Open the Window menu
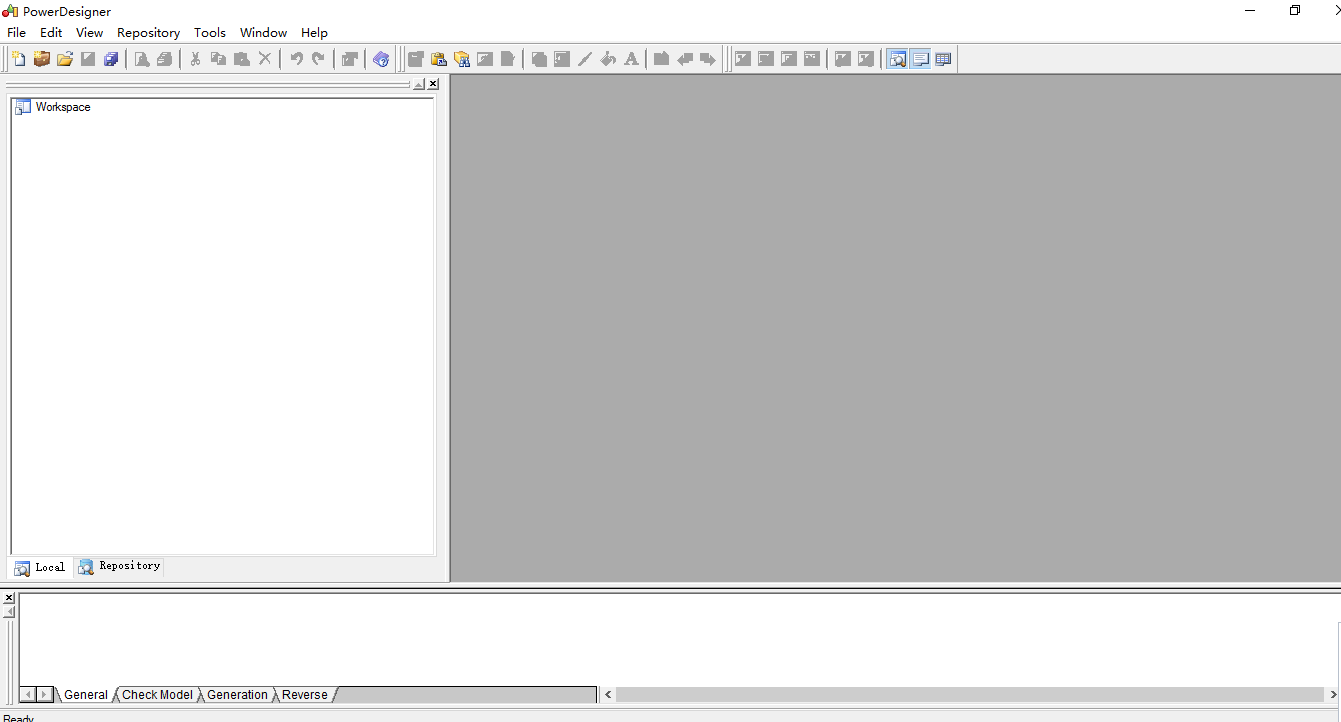Viewport: 1341px width, 722px height. 264,33
